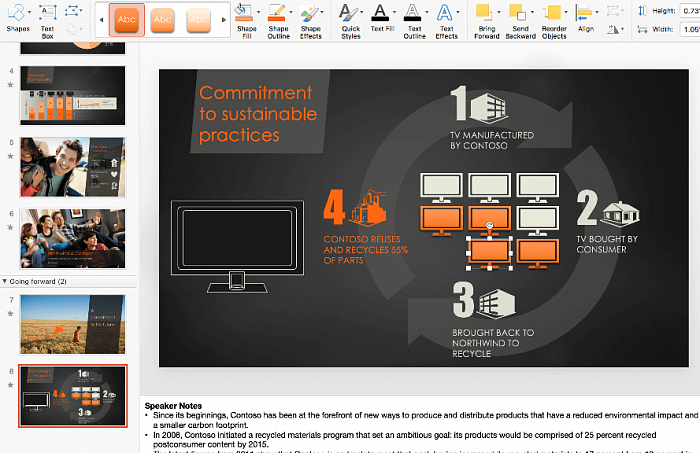Click the Shape Fill paint bucket icon
700x453 pixels.
pyautogui.click(x=244, y=13)
